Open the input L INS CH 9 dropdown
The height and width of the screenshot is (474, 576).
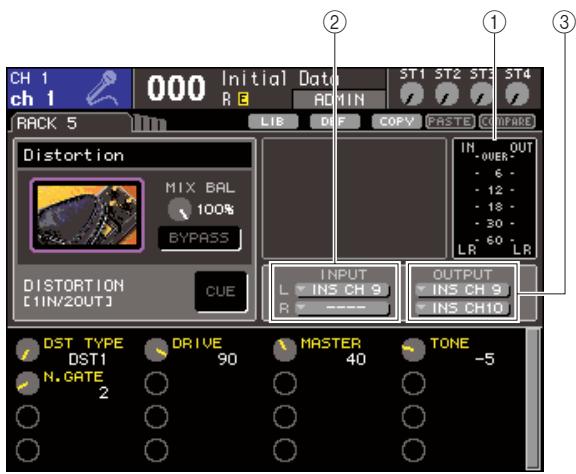point(342,290)
